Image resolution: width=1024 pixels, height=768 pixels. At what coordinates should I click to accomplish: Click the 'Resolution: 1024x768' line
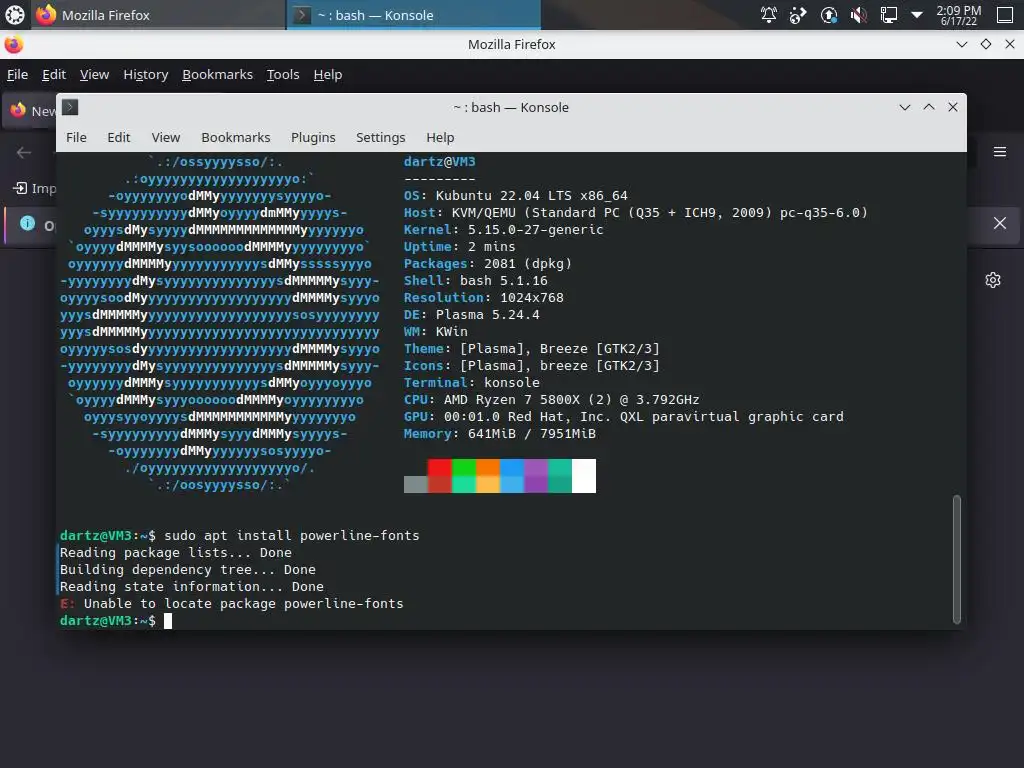pos(483,298)
